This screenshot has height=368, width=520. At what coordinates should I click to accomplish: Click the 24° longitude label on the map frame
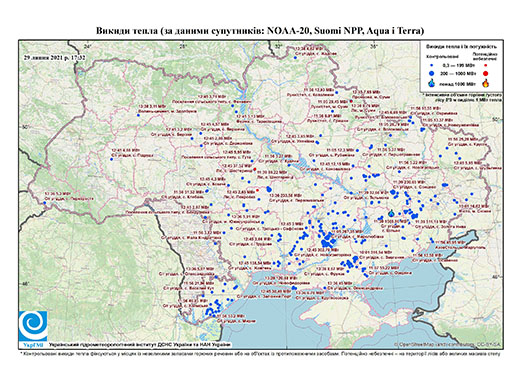point(87,46)
